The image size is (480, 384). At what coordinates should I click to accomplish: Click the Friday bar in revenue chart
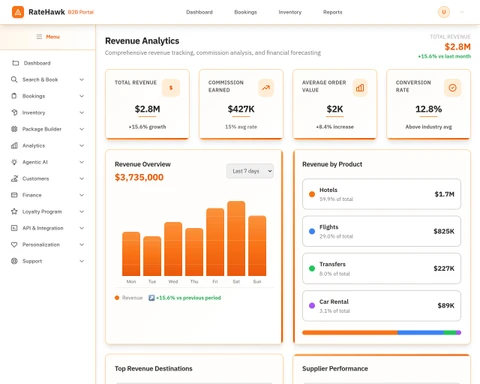coord(215,242)
